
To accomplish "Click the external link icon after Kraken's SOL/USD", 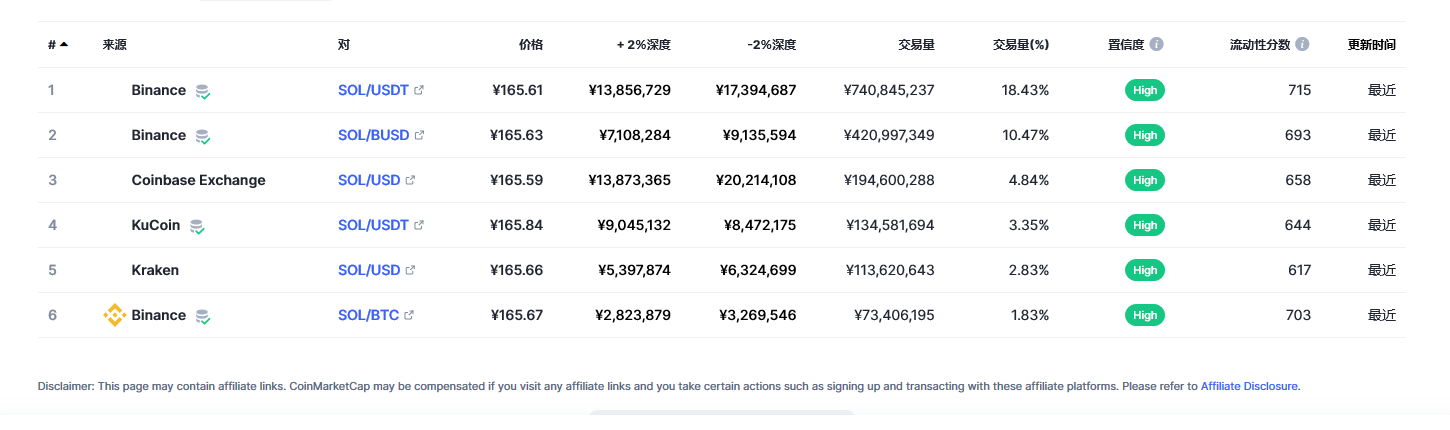I will [x=410, y=270].
